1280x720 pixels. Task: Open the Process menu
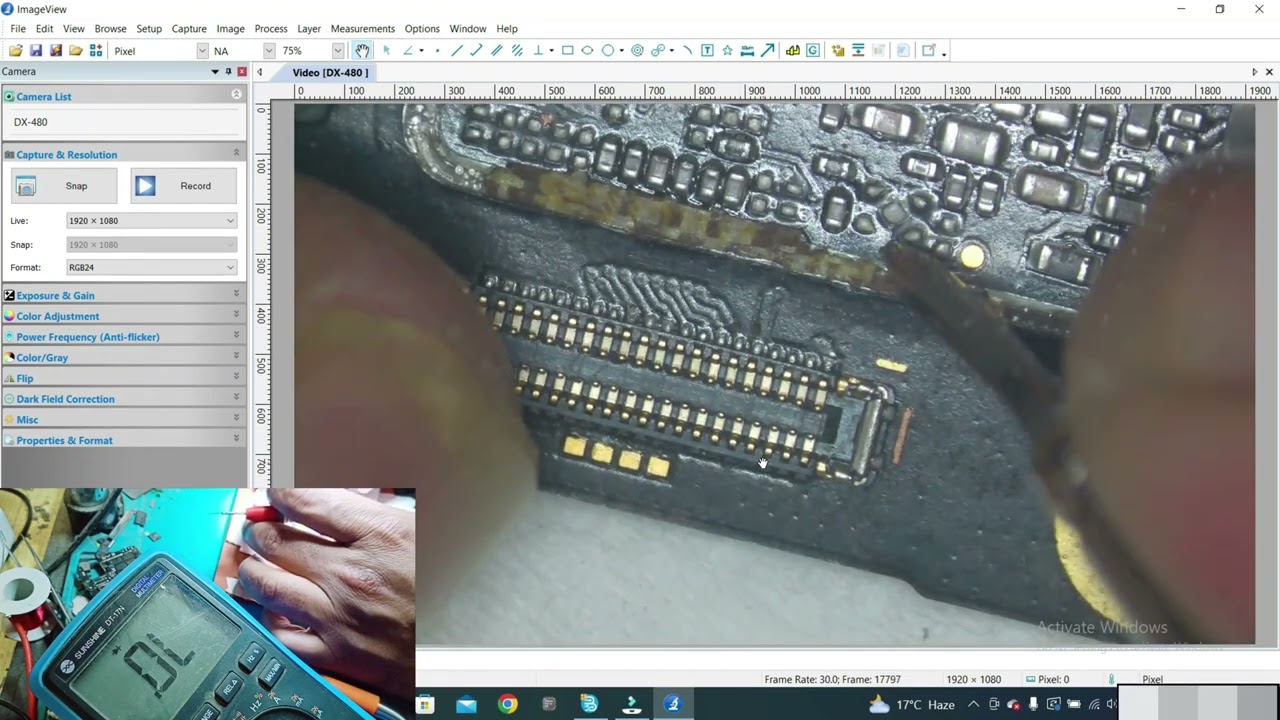[x=270, y=29]
